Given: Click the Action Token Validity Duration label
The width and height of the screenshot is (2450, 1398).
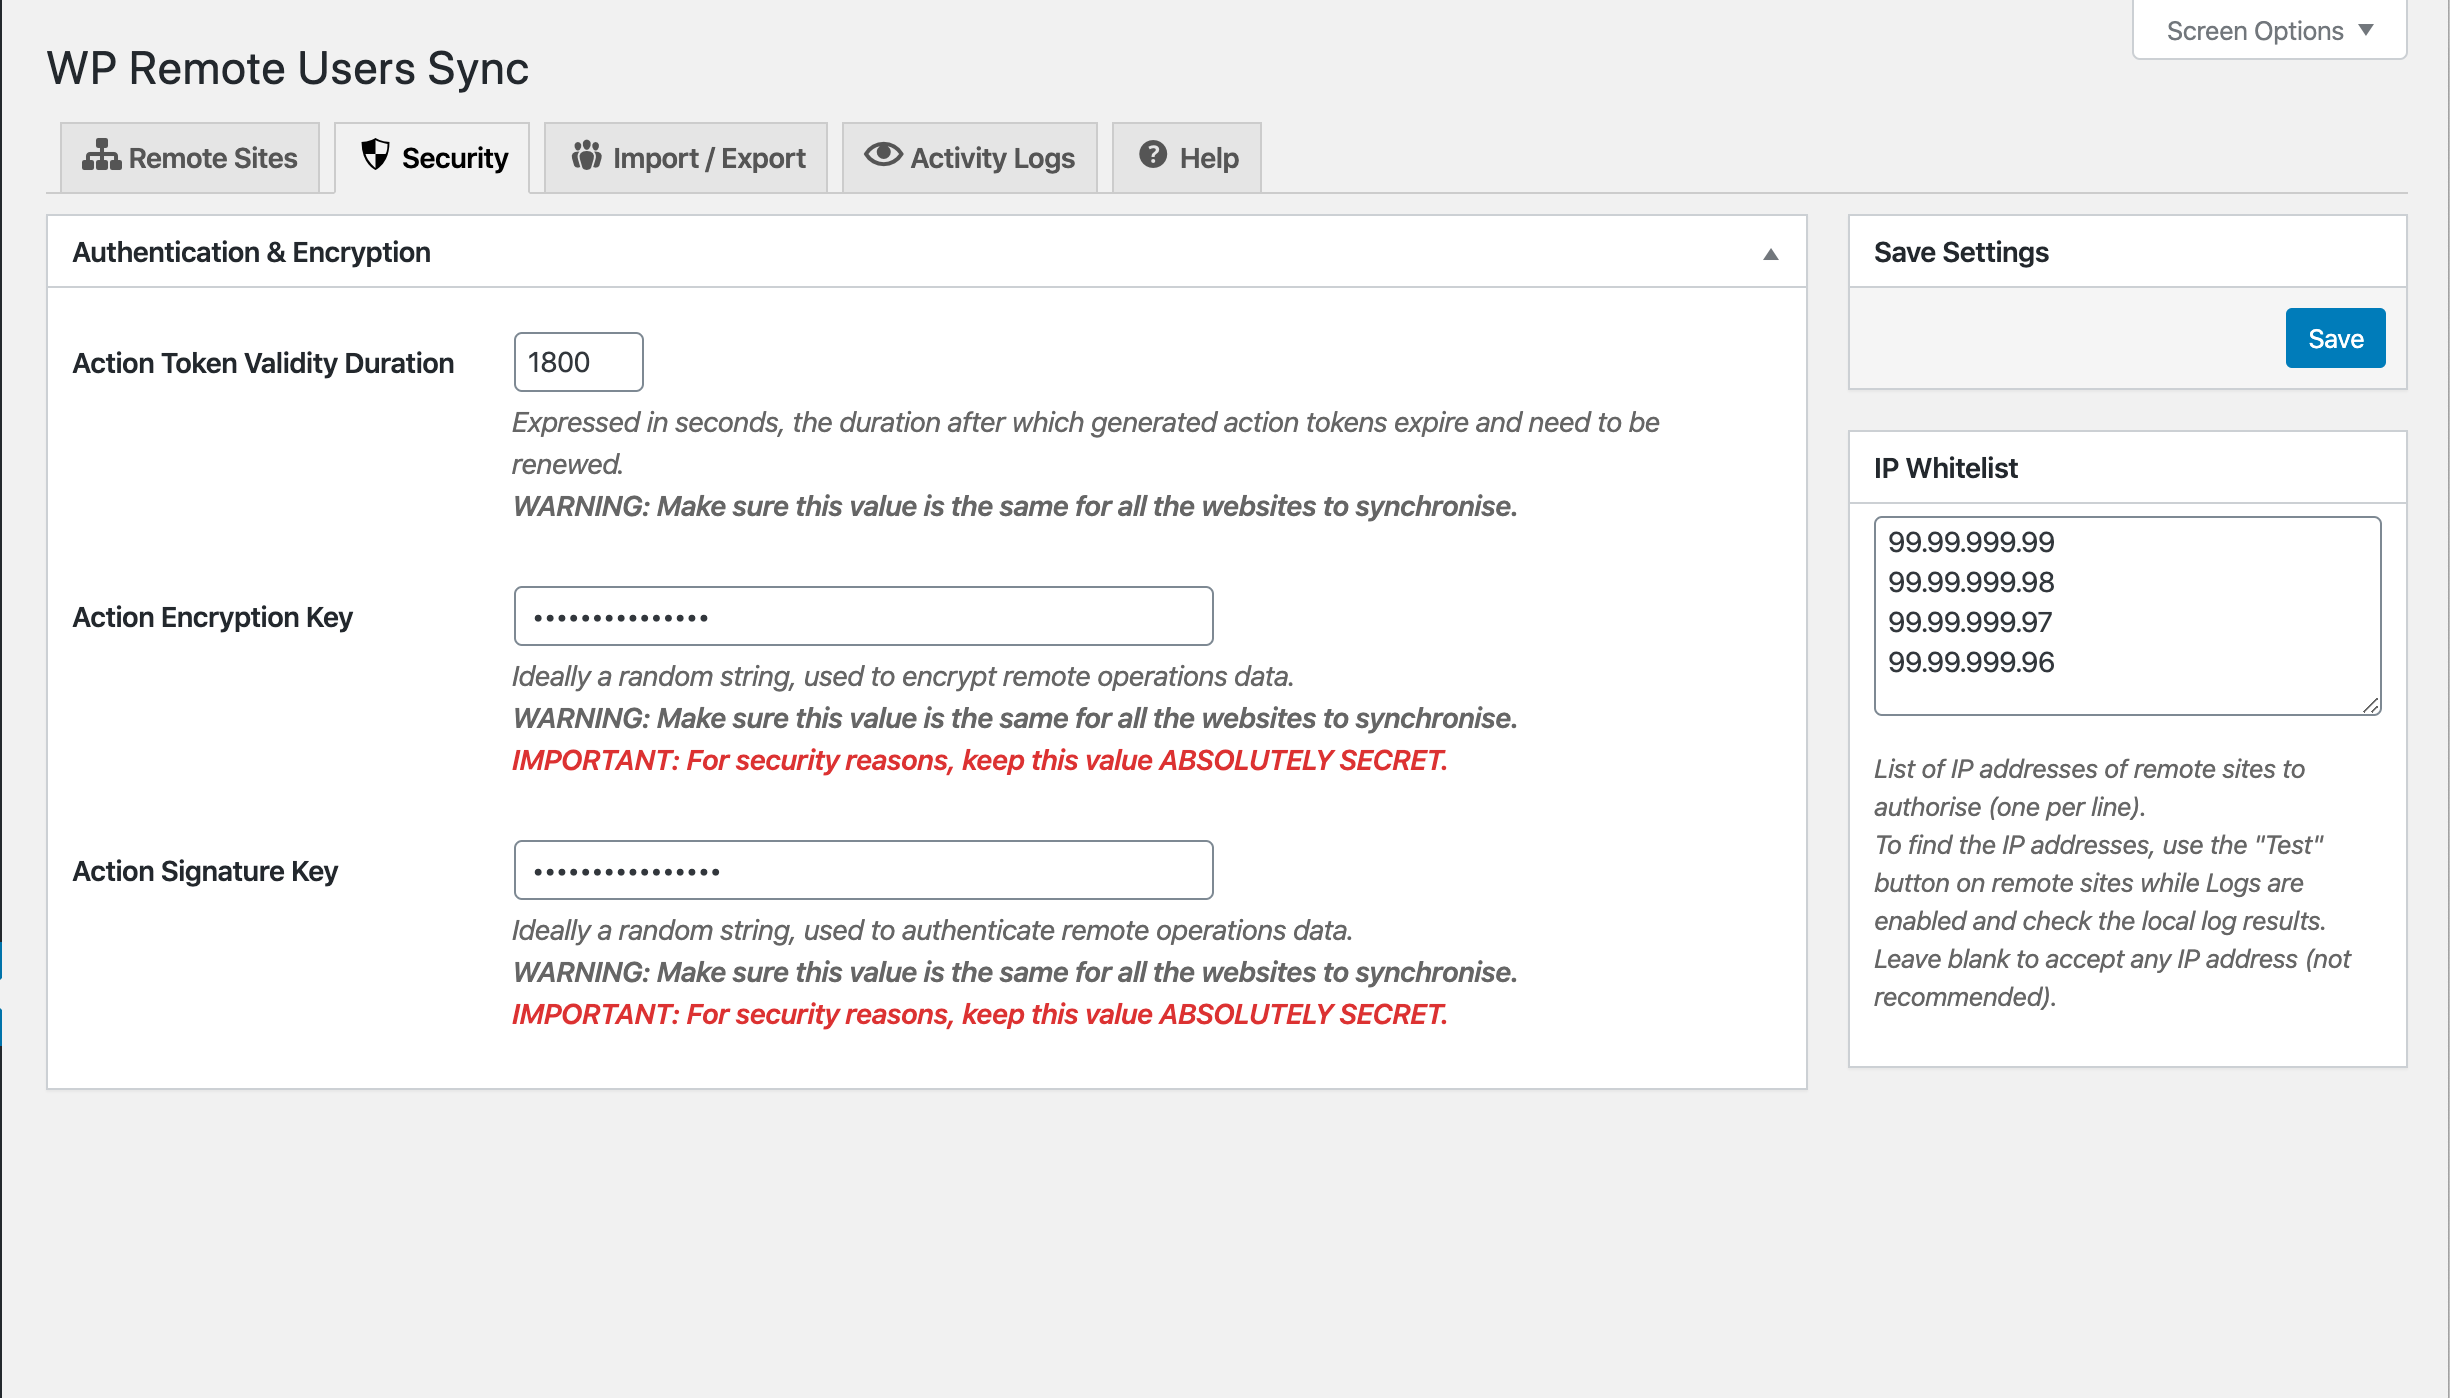Looking at the screenshot, I should [x=263, y=363].
